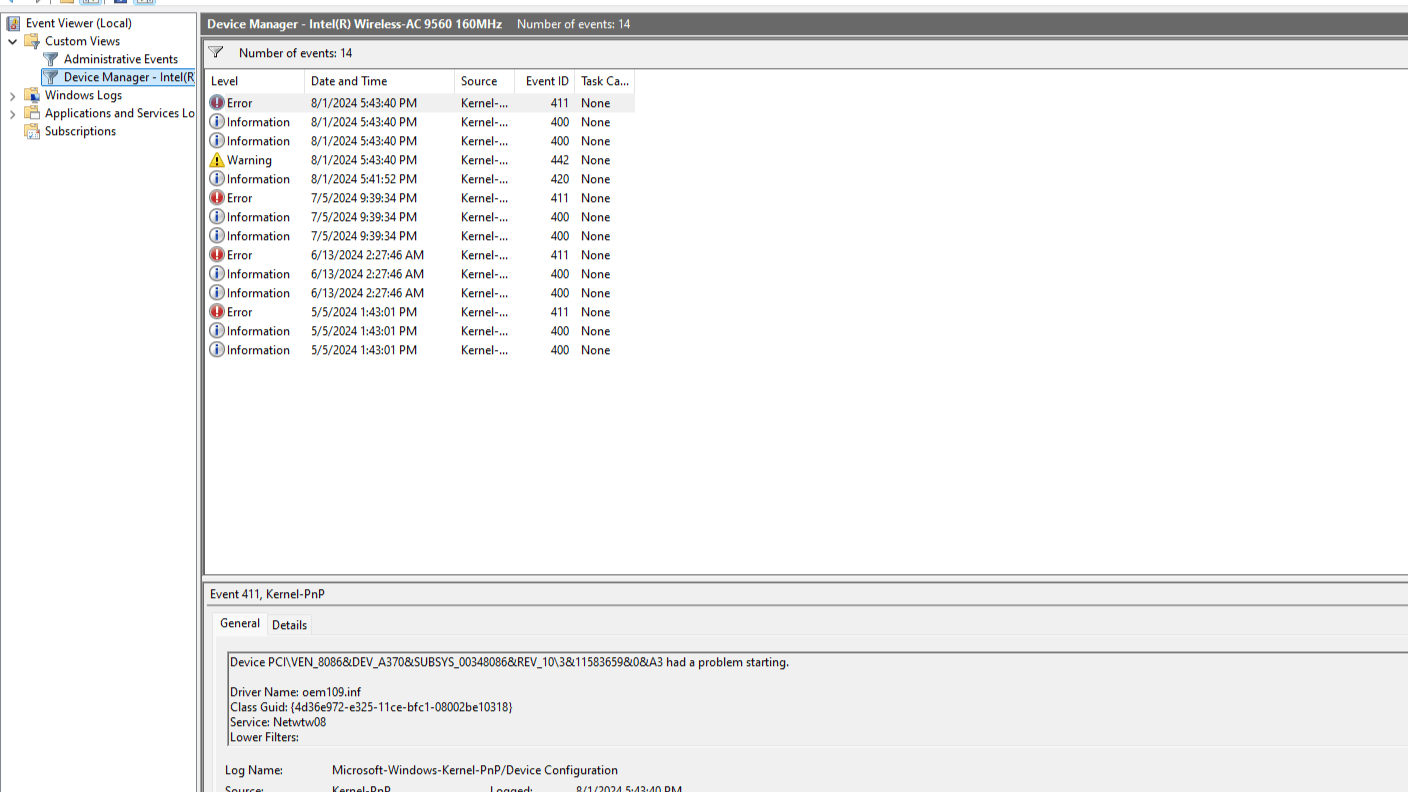Click the date 8/1/2024 5:41:52 PM
1408x792 pixels.
364,179
